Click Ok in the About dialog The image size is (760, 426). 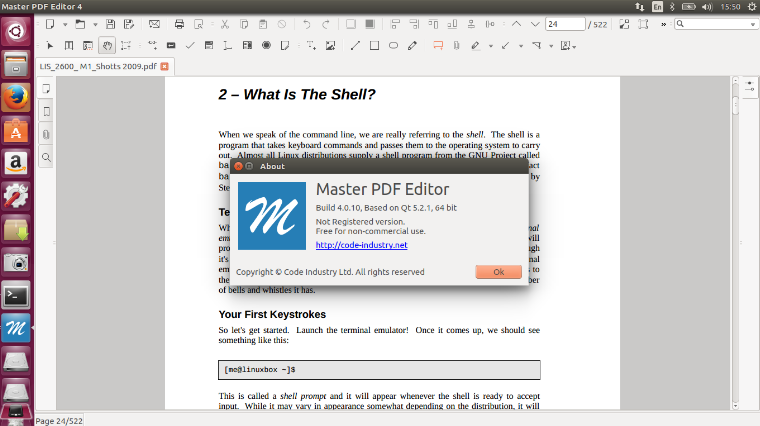[498, 272]
